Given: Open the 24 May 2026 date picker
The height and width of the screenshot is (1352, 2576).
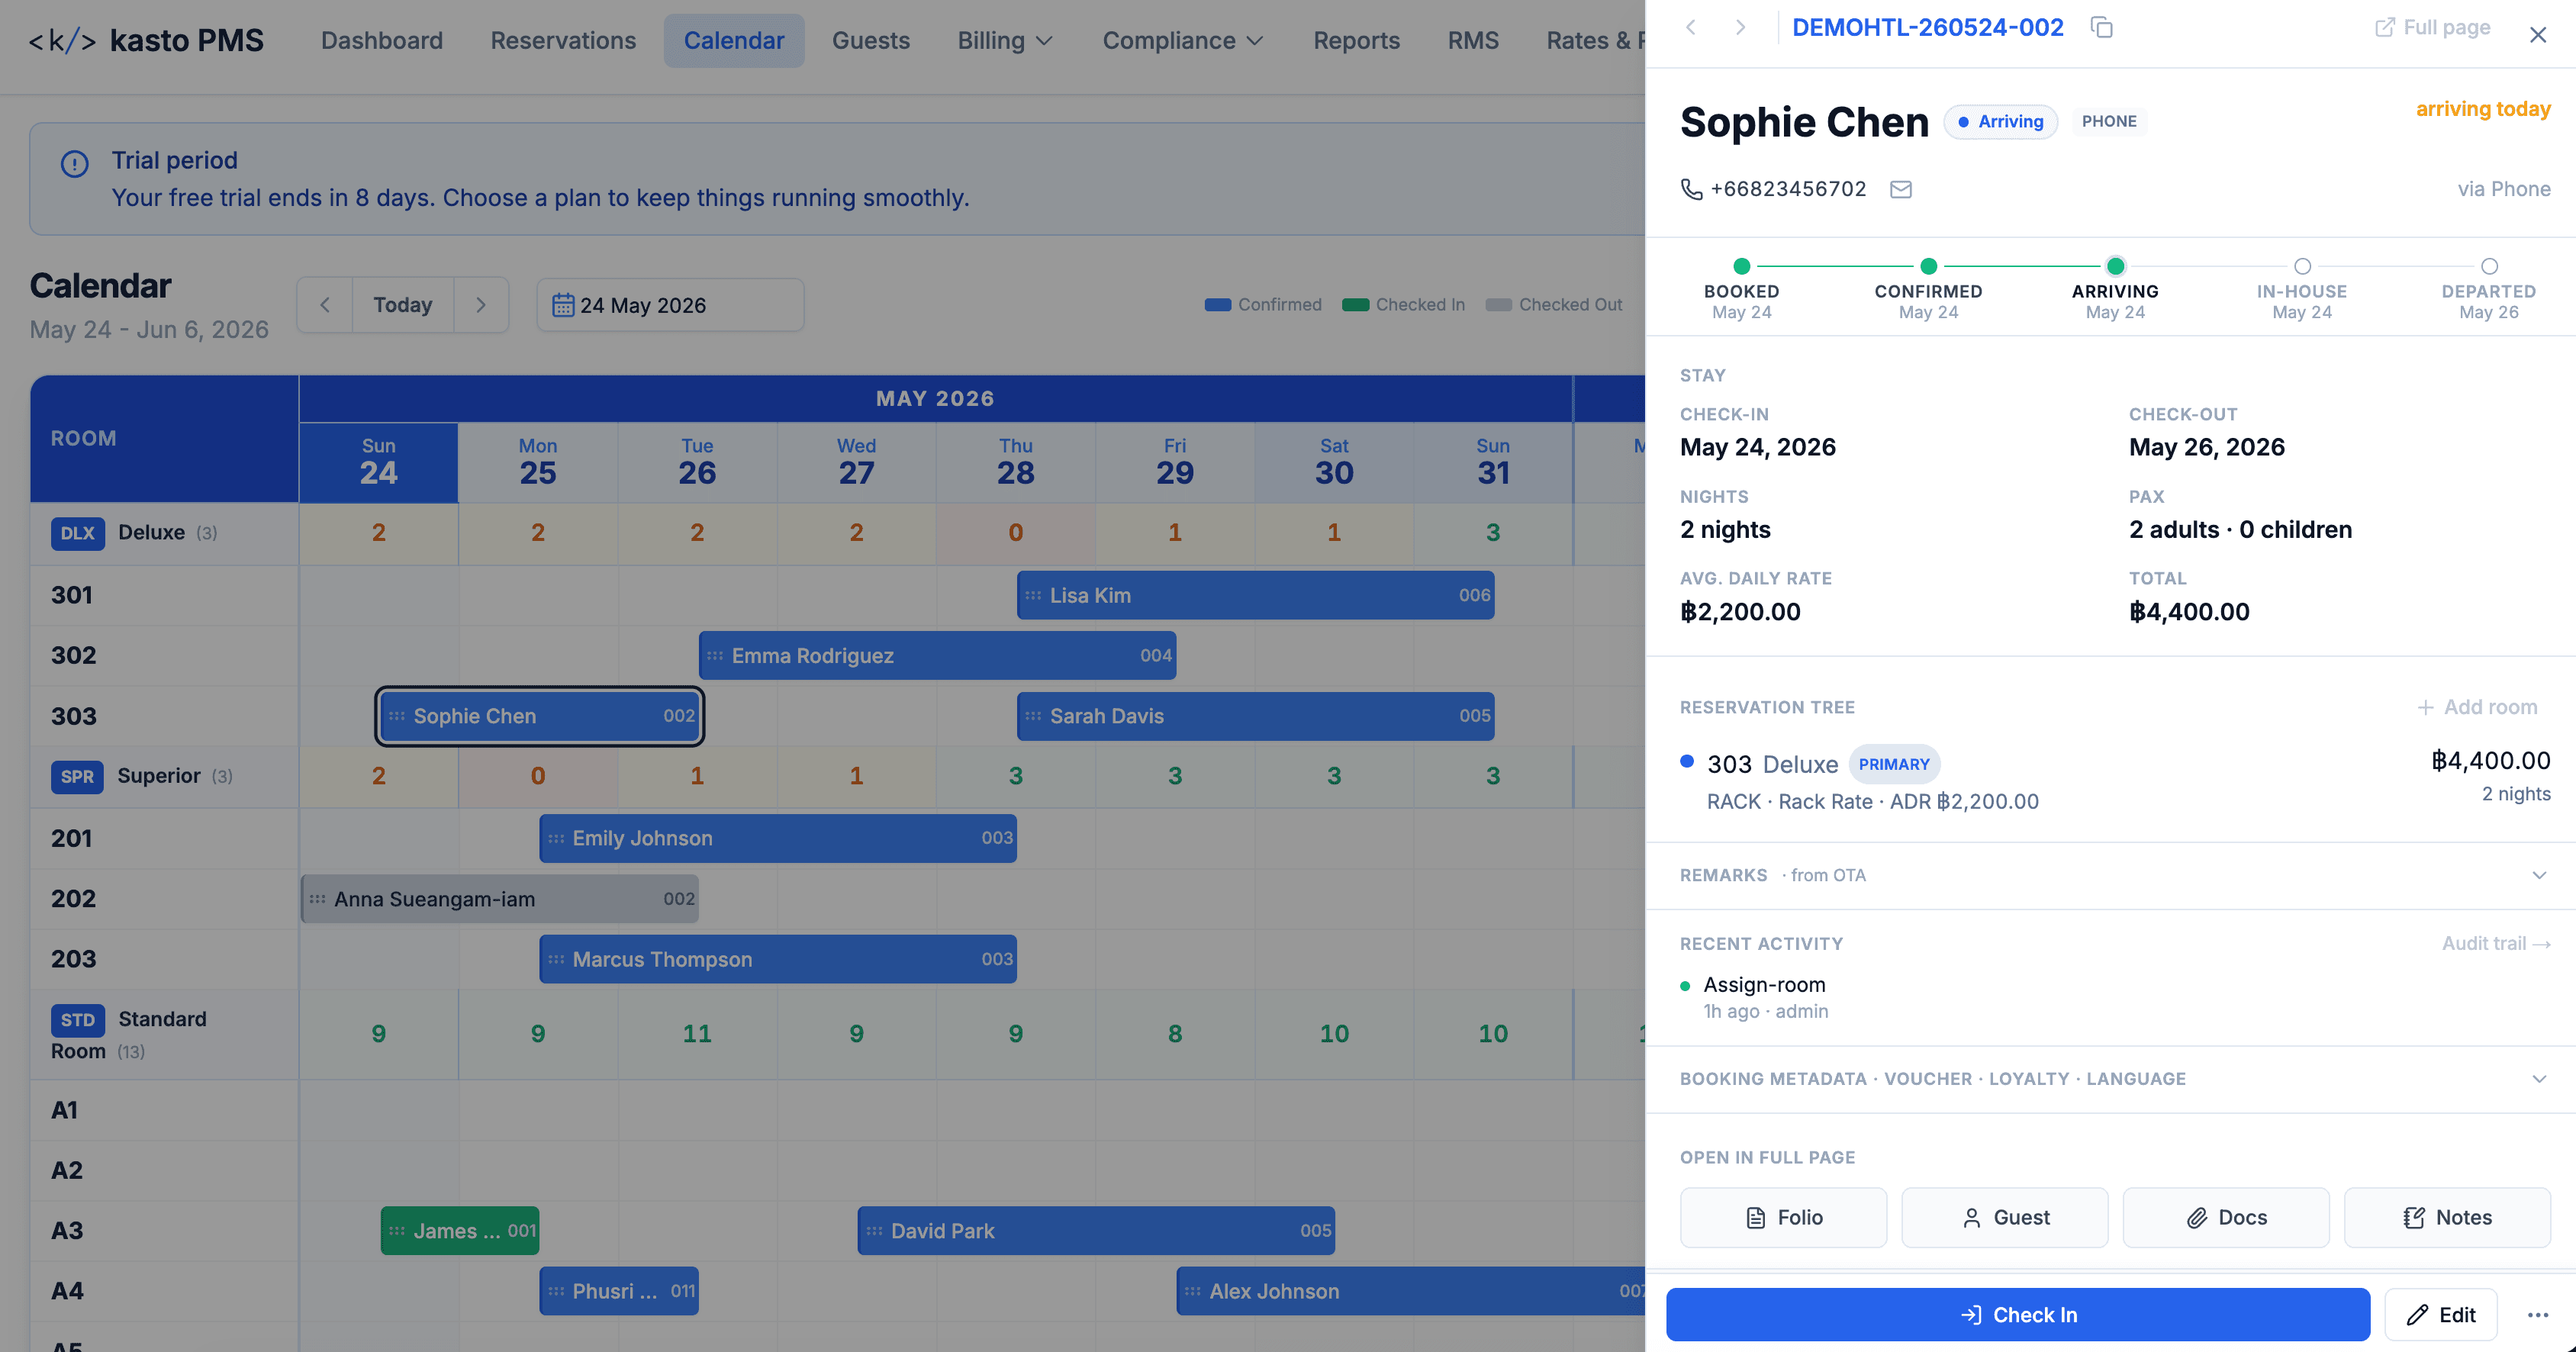Looking at the screenshot, I should point(670,305).
